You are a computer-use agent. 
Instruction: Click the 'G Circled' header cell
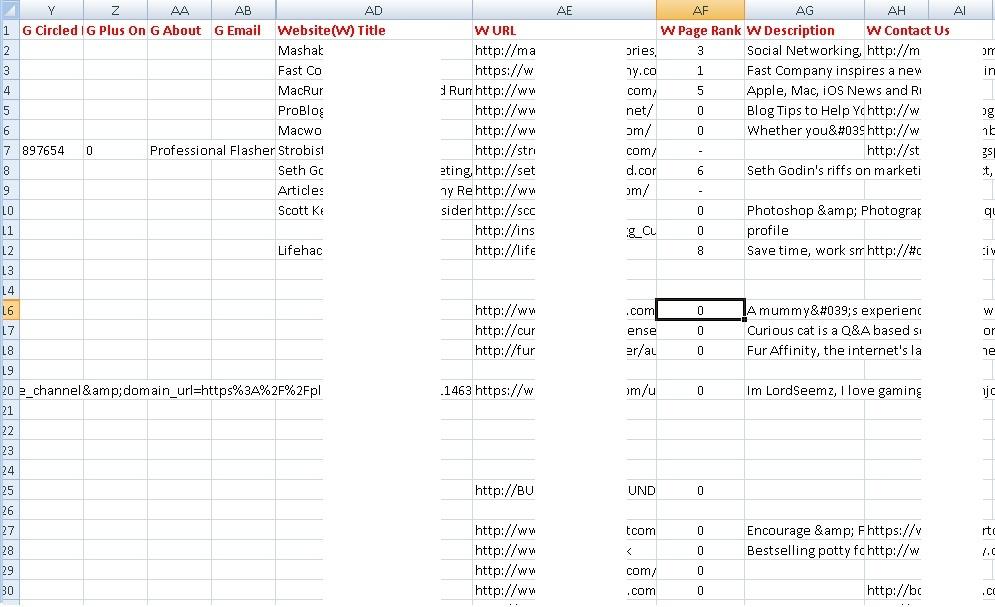(49, 30)
